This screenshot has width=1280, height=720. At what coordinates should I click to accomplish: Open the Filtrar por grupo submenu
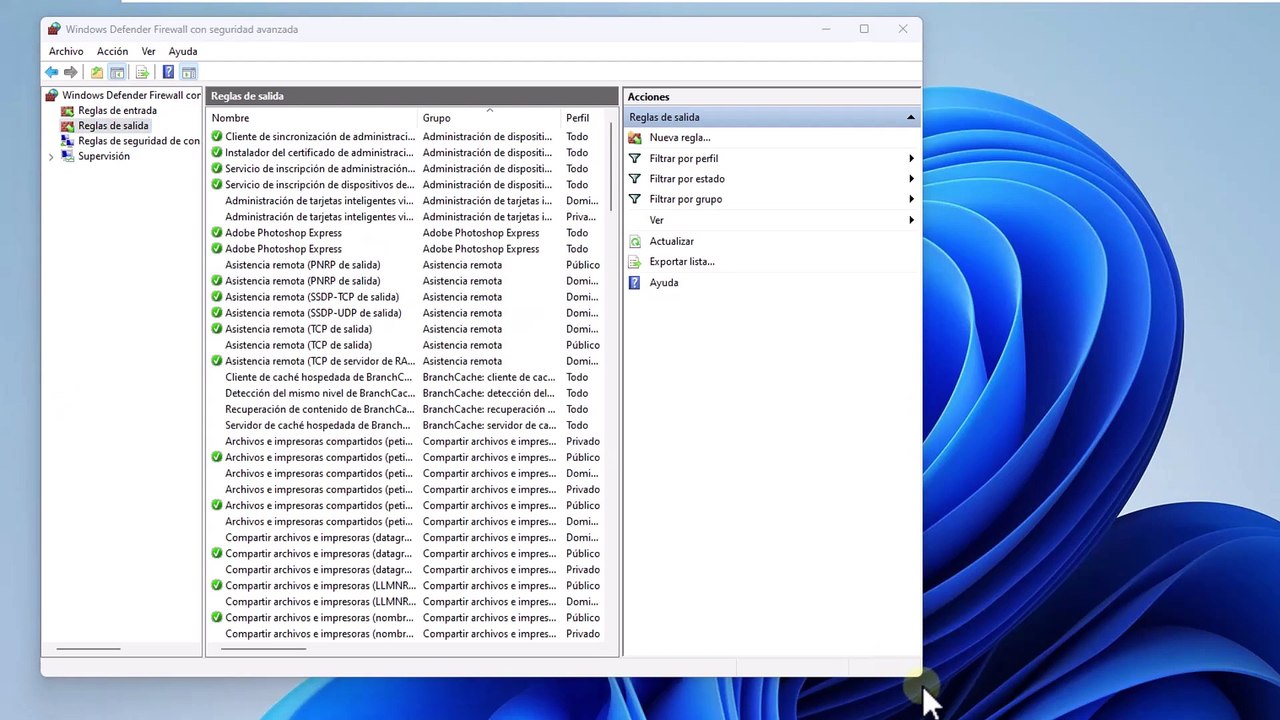tap(771, 199)
